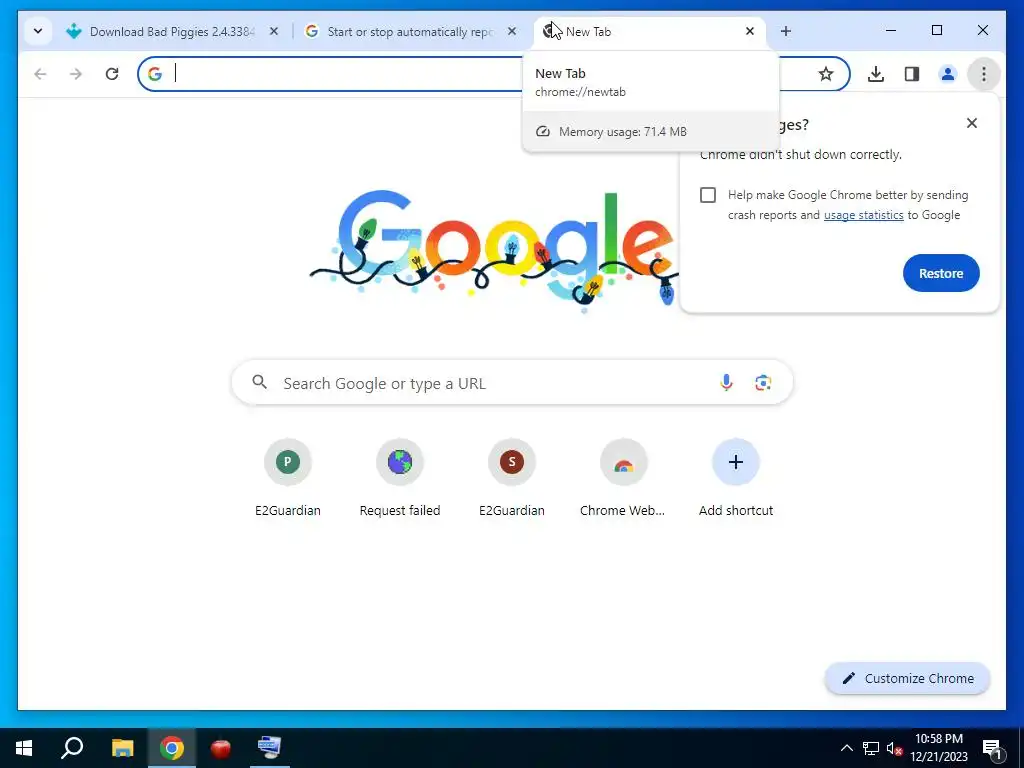This screenshot has width=1024, height=768.
Task: Click Customize Chrome button
Action: tap(908, 679)
